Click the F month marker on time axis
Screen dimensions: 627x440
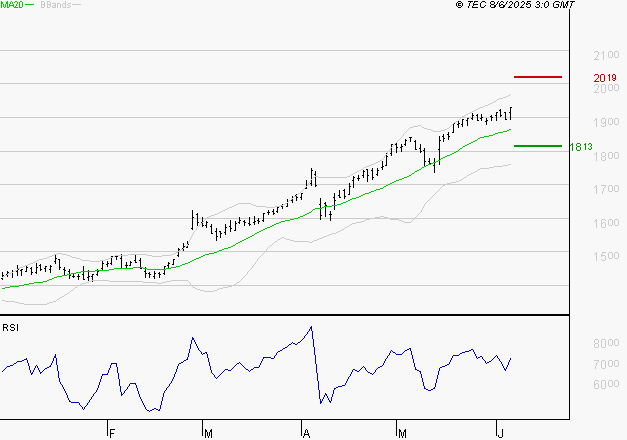pyautogui.click(x=112, y=434)
